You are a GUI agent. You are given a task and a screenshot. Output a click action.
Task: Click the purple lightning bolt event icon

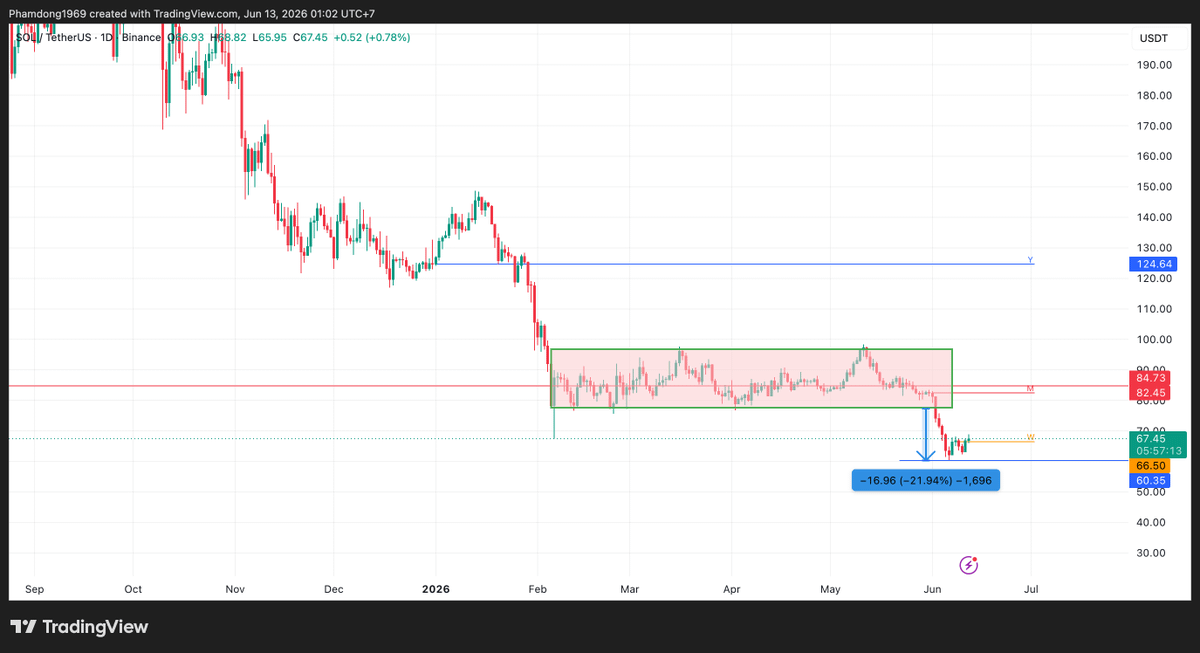(968, 565)
